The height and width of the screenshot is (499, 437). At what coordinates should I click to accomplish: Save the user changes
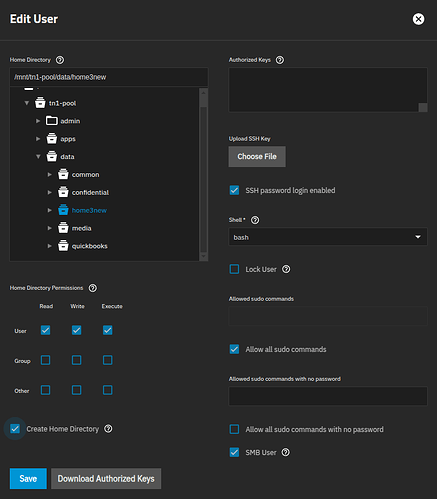(28, 479)
